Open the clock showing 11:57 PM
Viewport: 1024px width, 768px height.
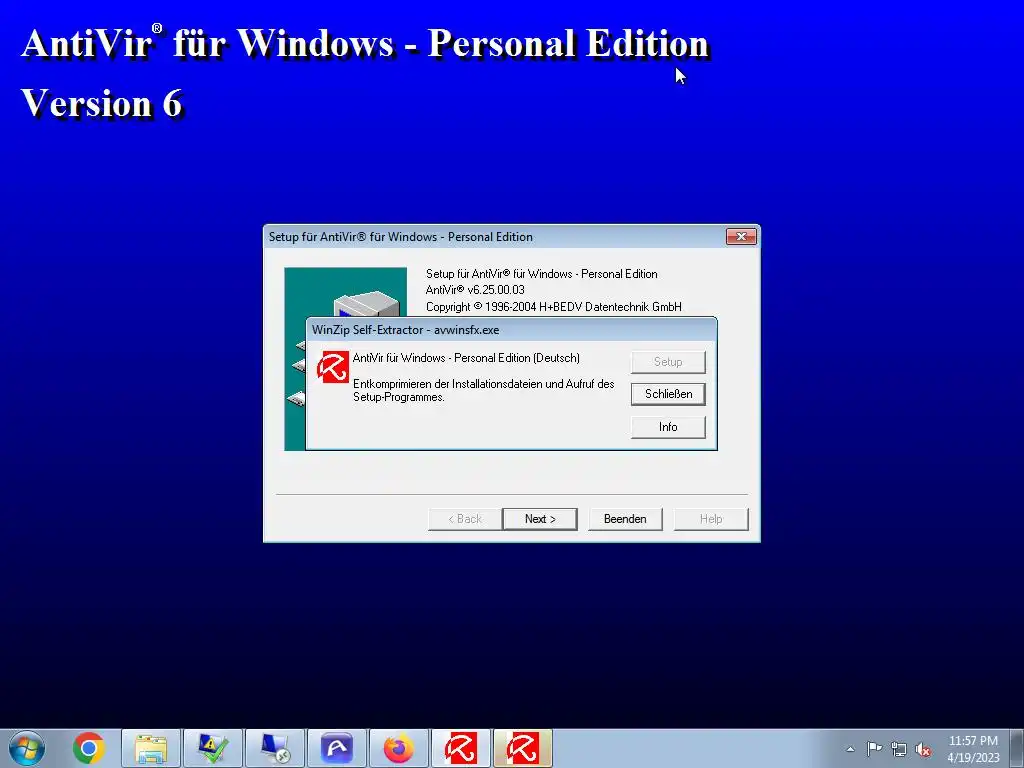coord(973,749)
